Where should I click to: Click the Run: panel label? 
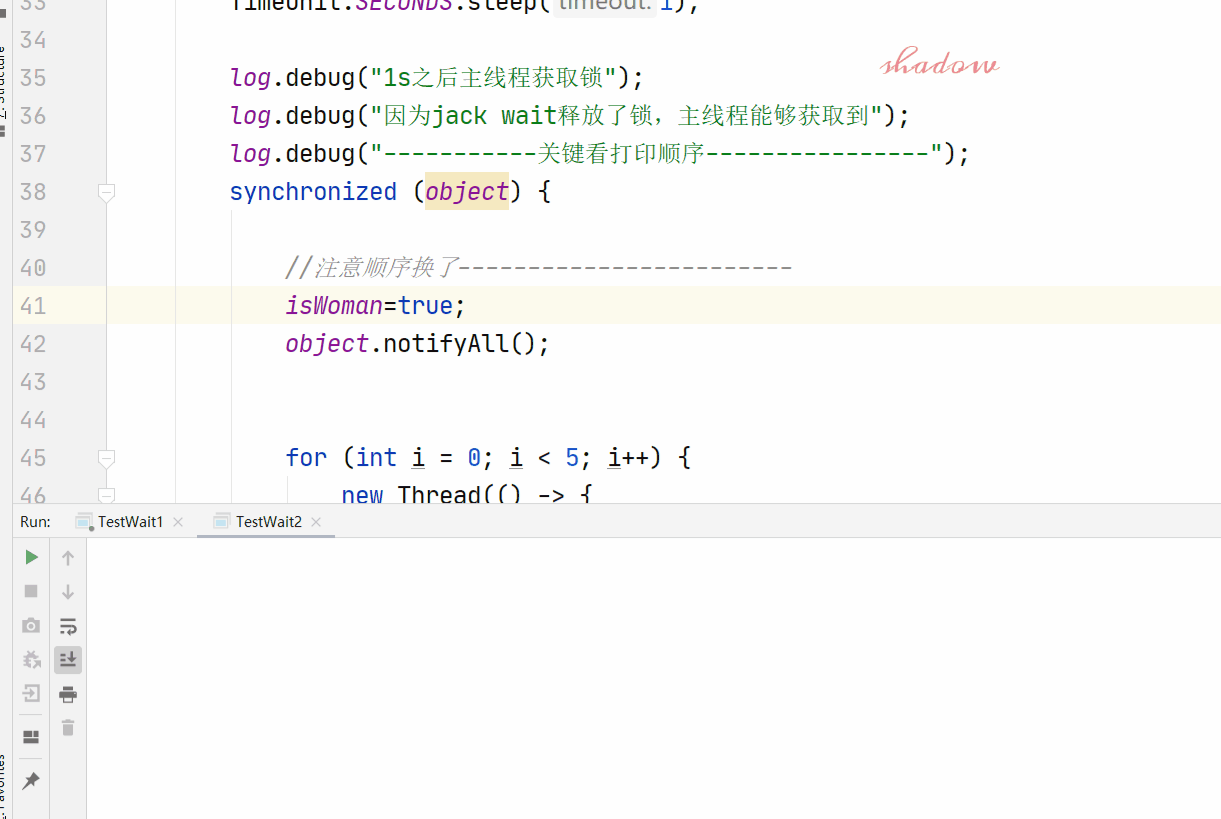pos(35,522)
